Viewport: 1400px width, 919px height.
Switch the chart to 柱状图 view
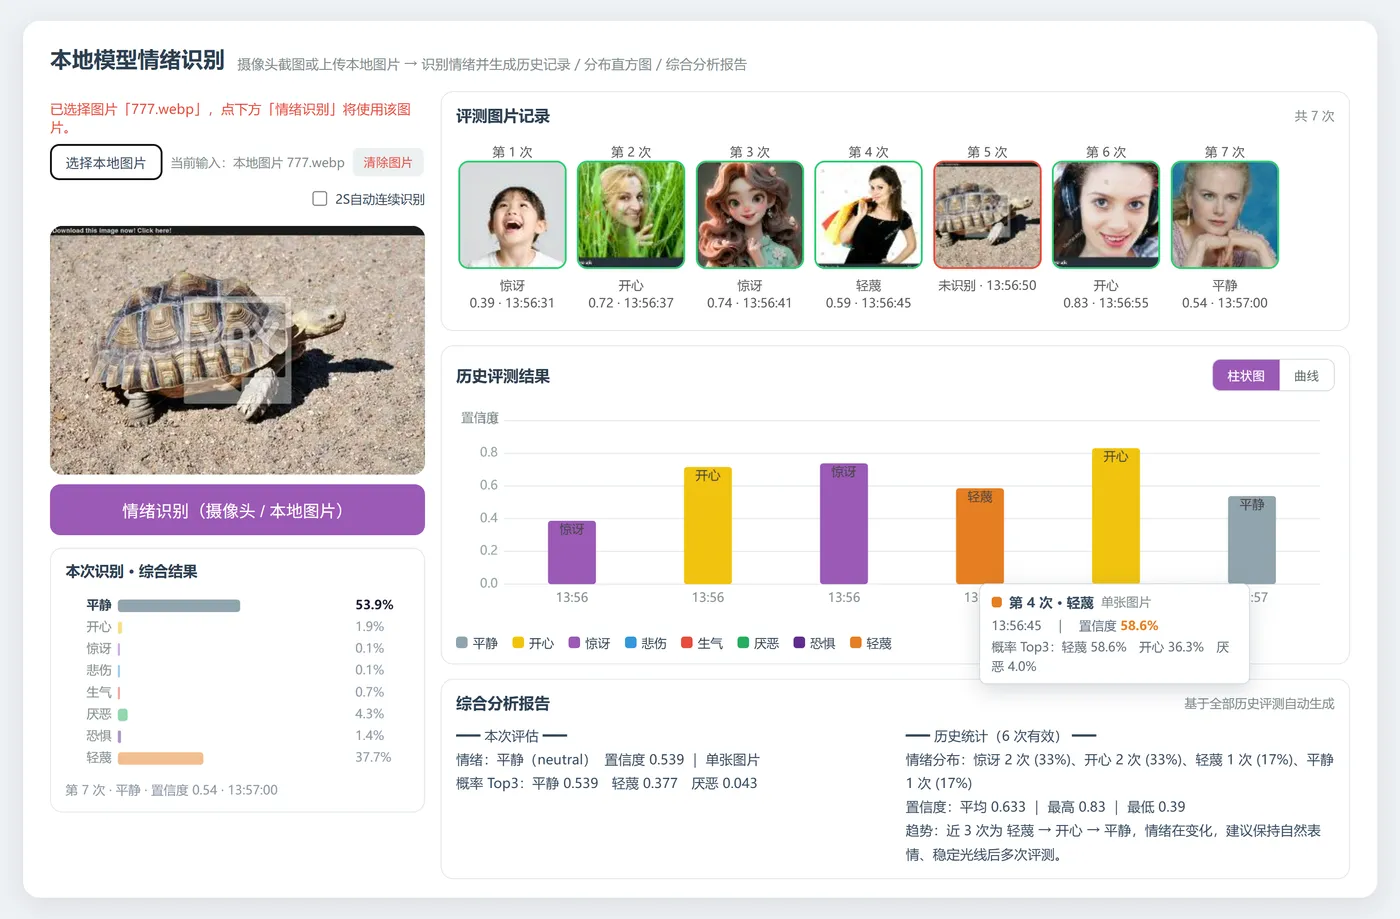[x=1246, y=376]
